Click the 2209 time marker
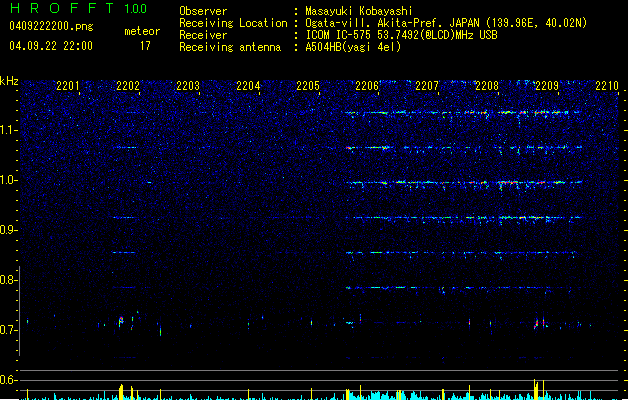 tap(547, 86)
